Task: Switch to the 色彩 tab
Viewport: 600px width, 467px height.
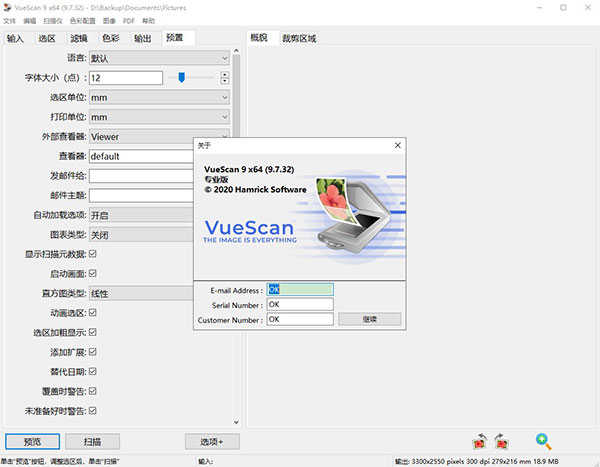Action: [111, 38]
